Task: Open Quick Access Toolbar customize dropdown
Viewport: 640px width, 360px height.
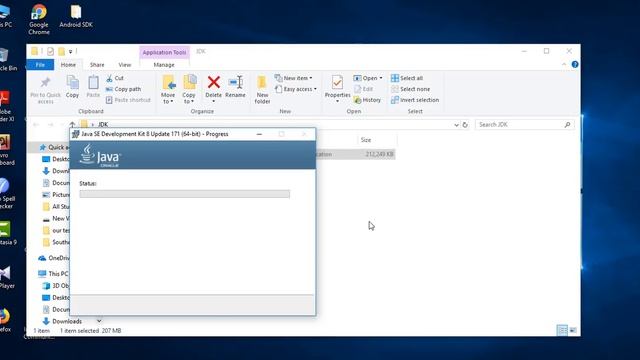Action: coord(71,51)
